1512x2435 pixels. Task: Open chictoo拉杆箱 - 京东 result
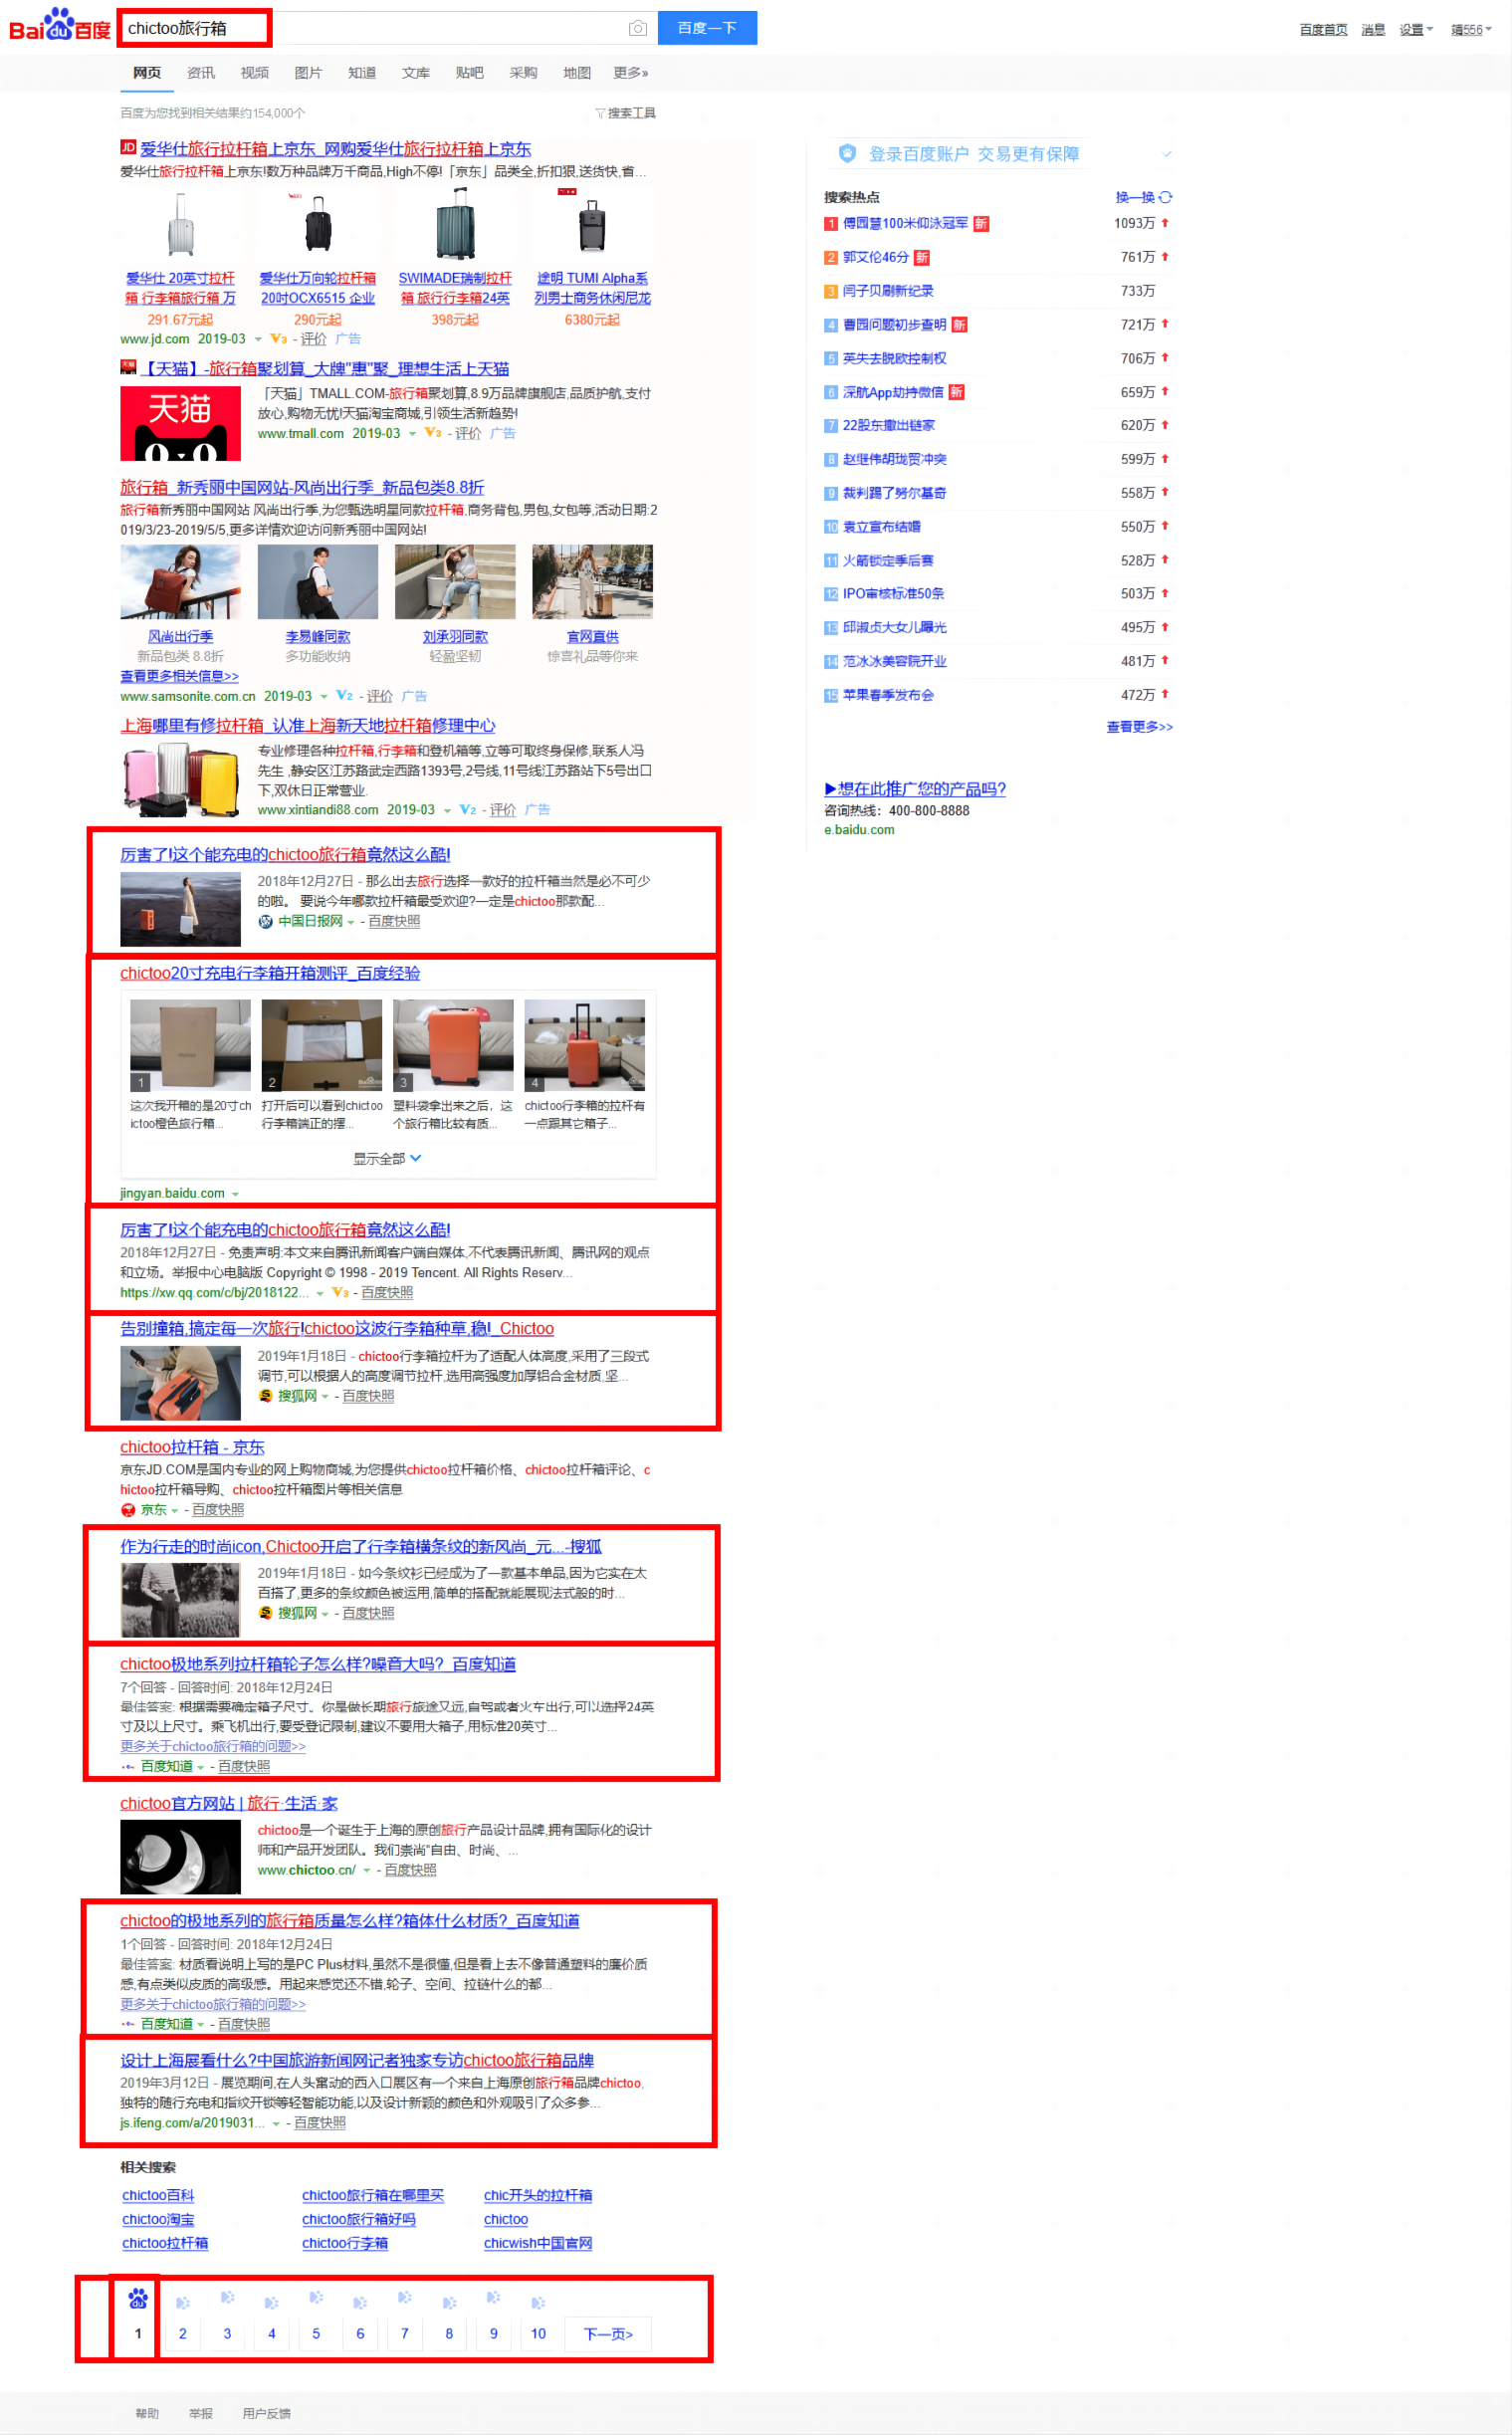(x=192, y=1447)
